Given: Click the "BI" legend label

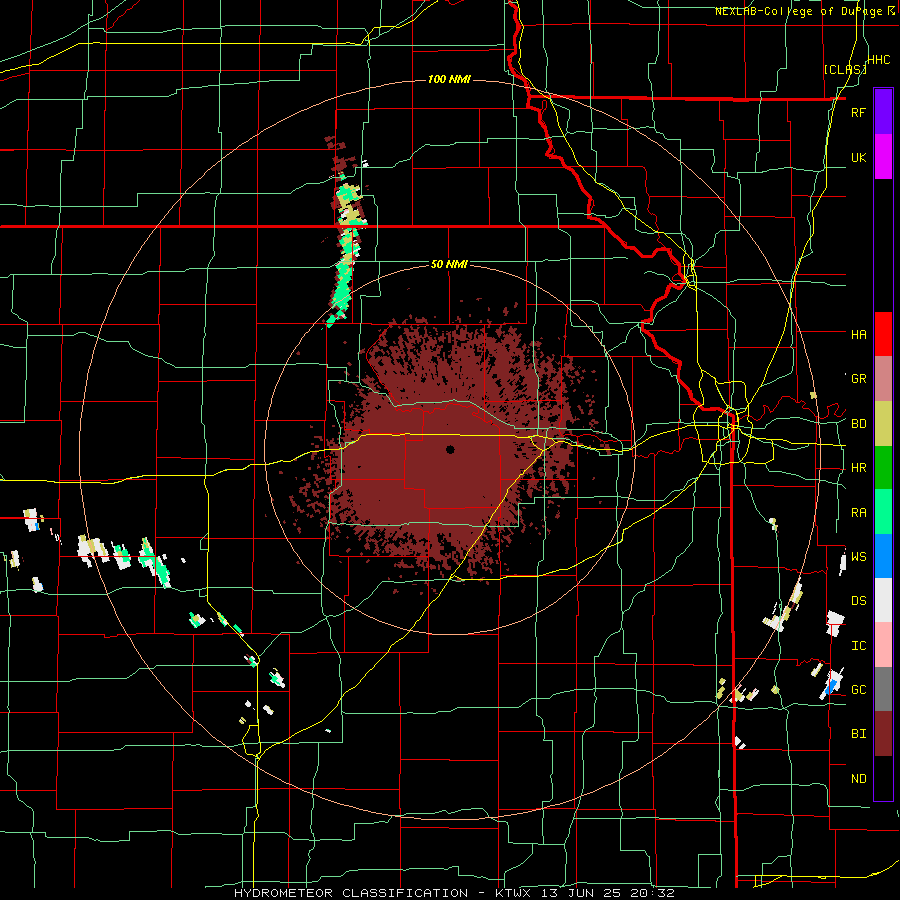Looking at the screenshot, I should pos(858,734).
